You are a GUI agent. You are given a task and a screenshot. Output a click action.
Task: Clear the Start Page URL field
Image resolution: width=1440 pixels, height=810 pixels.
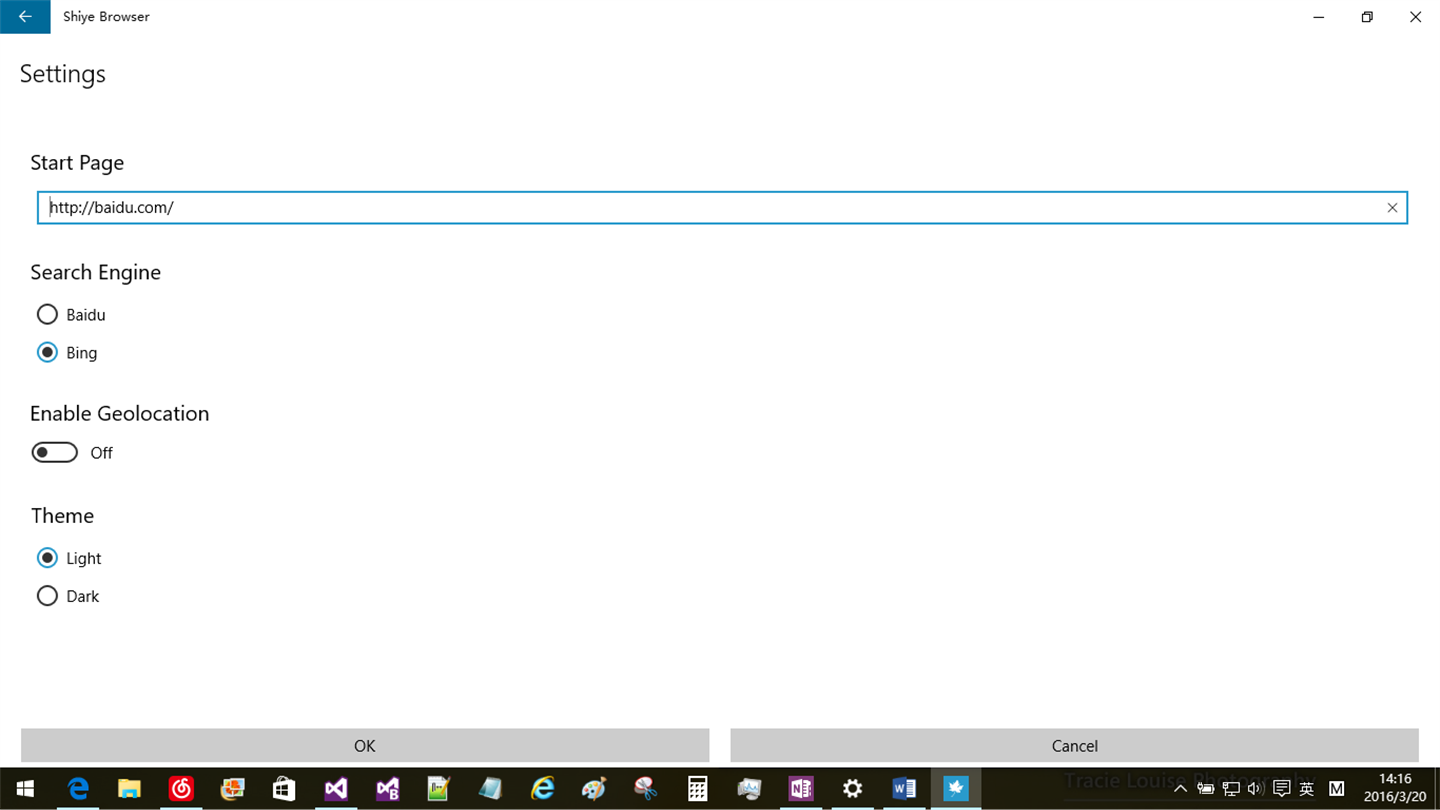pyautogui.click(x=1392, y=208)
